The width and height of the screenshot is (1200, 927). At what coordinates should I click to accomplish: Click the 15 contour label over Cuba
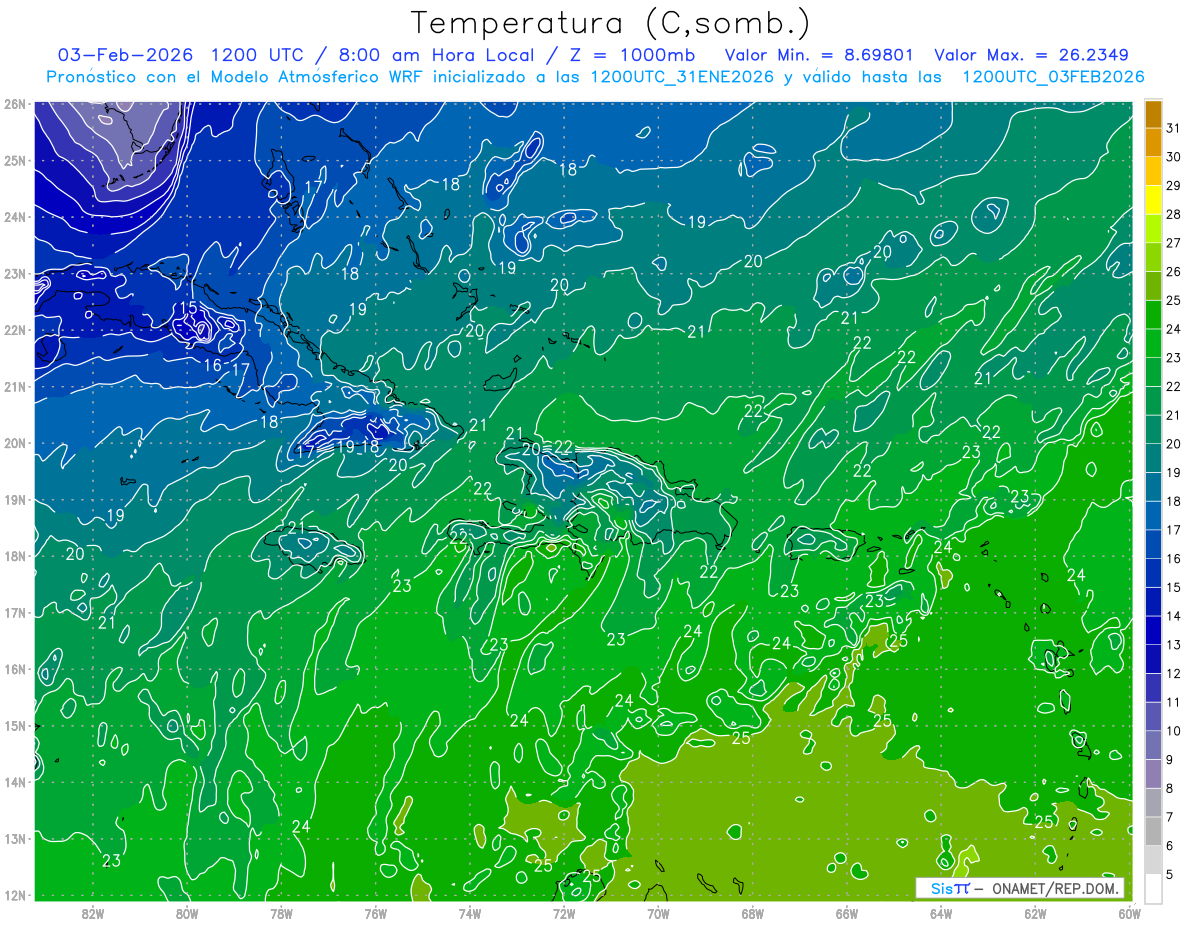188,308
